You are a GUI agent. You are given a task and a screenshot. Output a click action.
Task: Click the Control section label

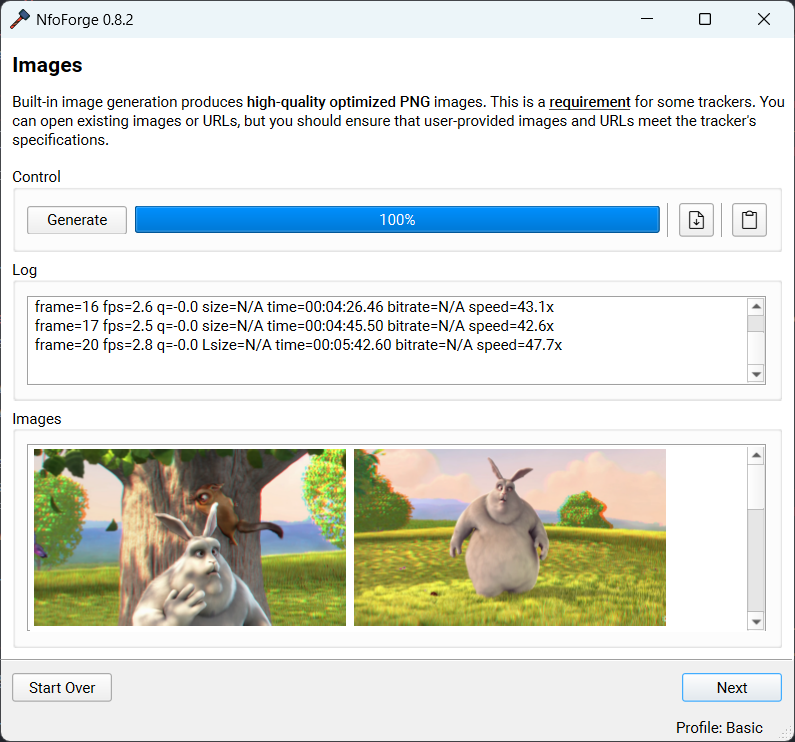click(x=37, y=176)
